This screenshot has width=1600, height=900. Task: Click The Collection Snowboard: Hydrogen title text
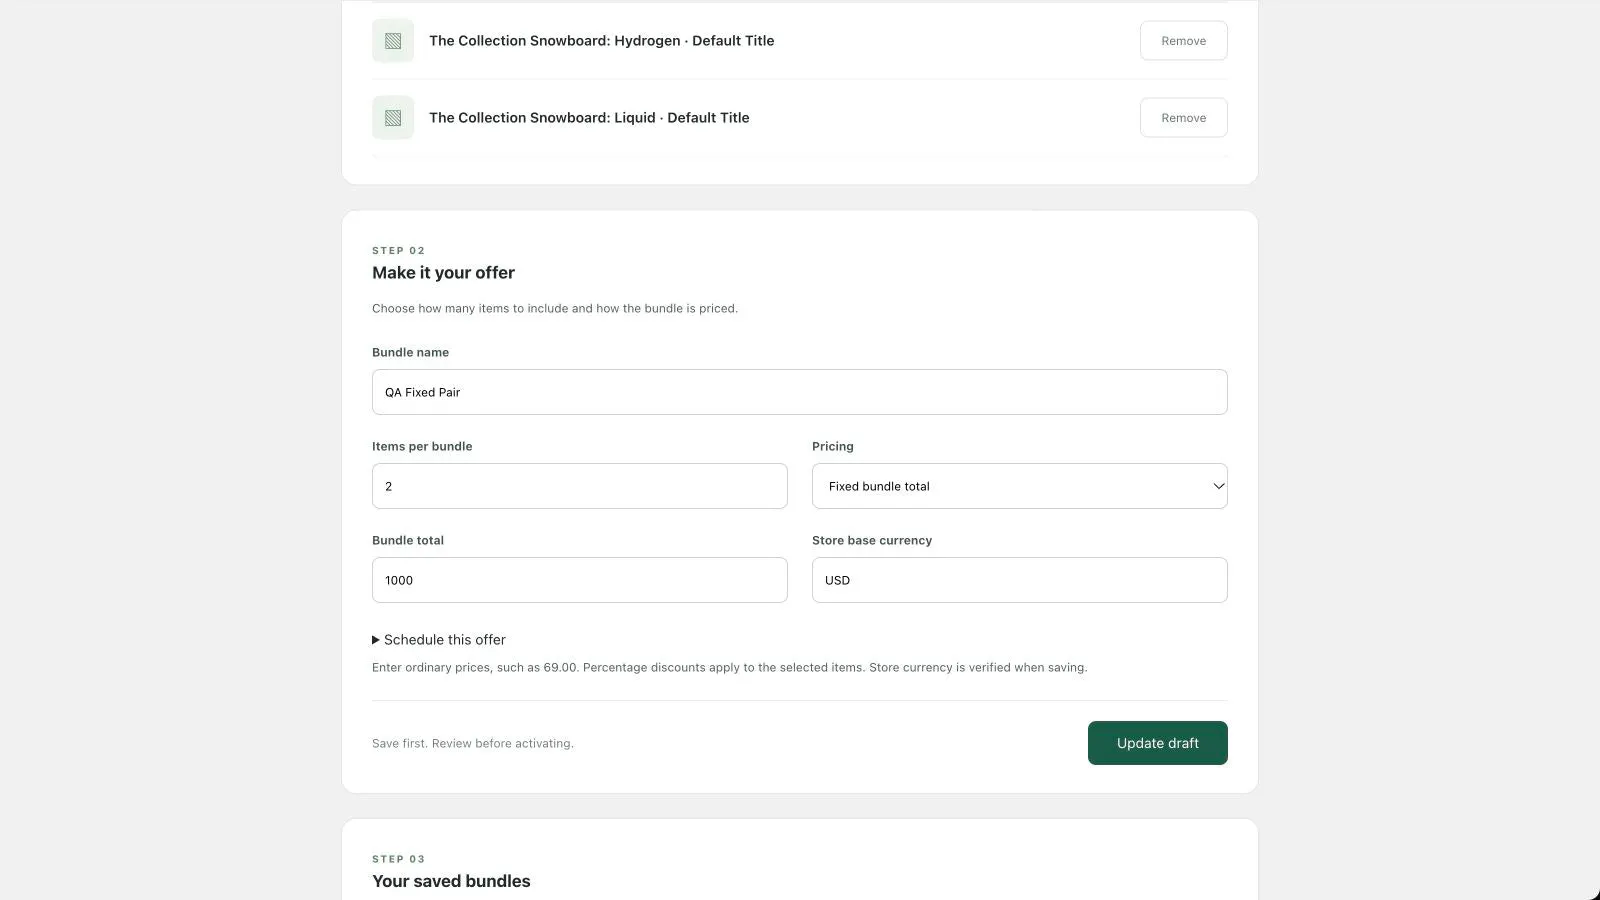point(601,41)
